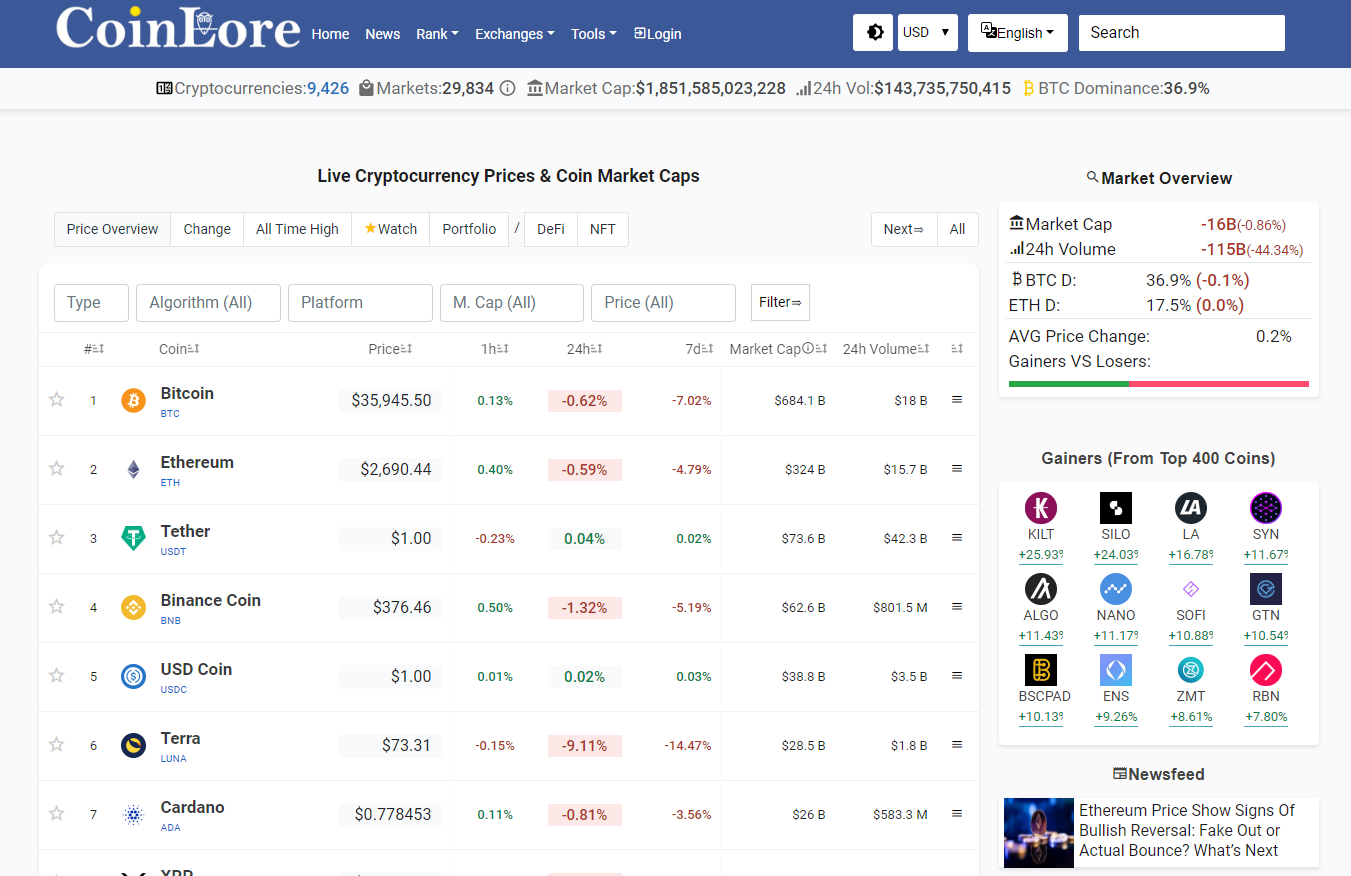
Task: Go to the Home nav link
Action: (x=330, y=34)
